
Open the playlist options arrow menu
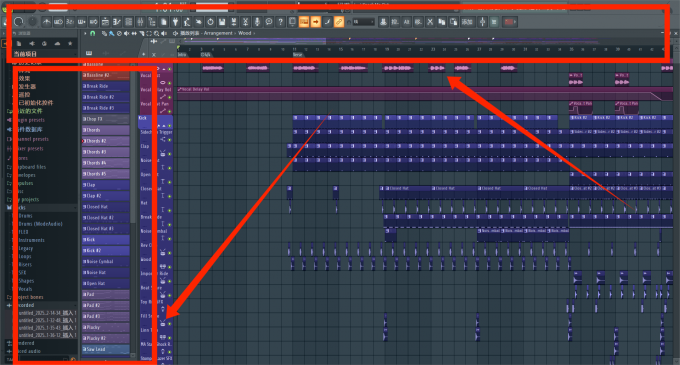[x=85, y=33]
